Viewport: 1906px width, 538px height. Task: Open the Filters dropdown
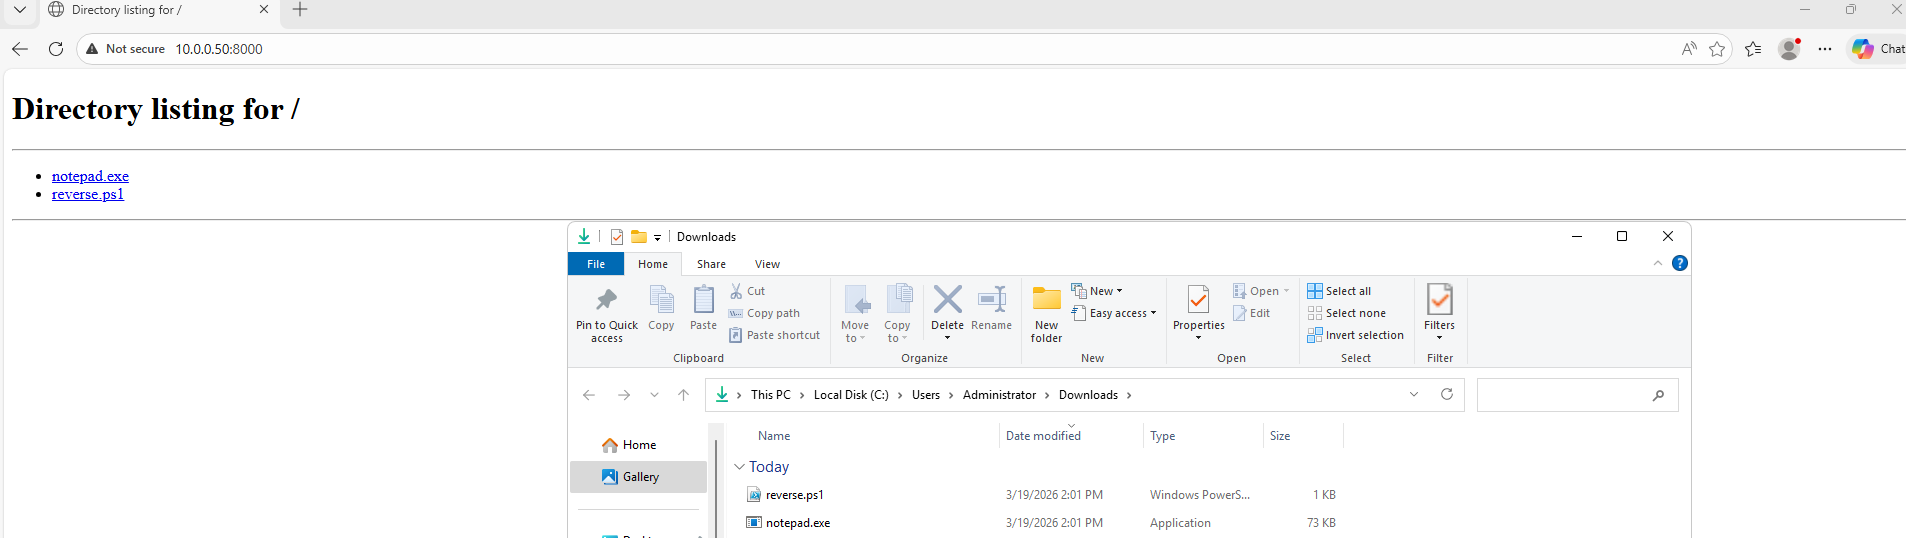tap(1439, 310)
